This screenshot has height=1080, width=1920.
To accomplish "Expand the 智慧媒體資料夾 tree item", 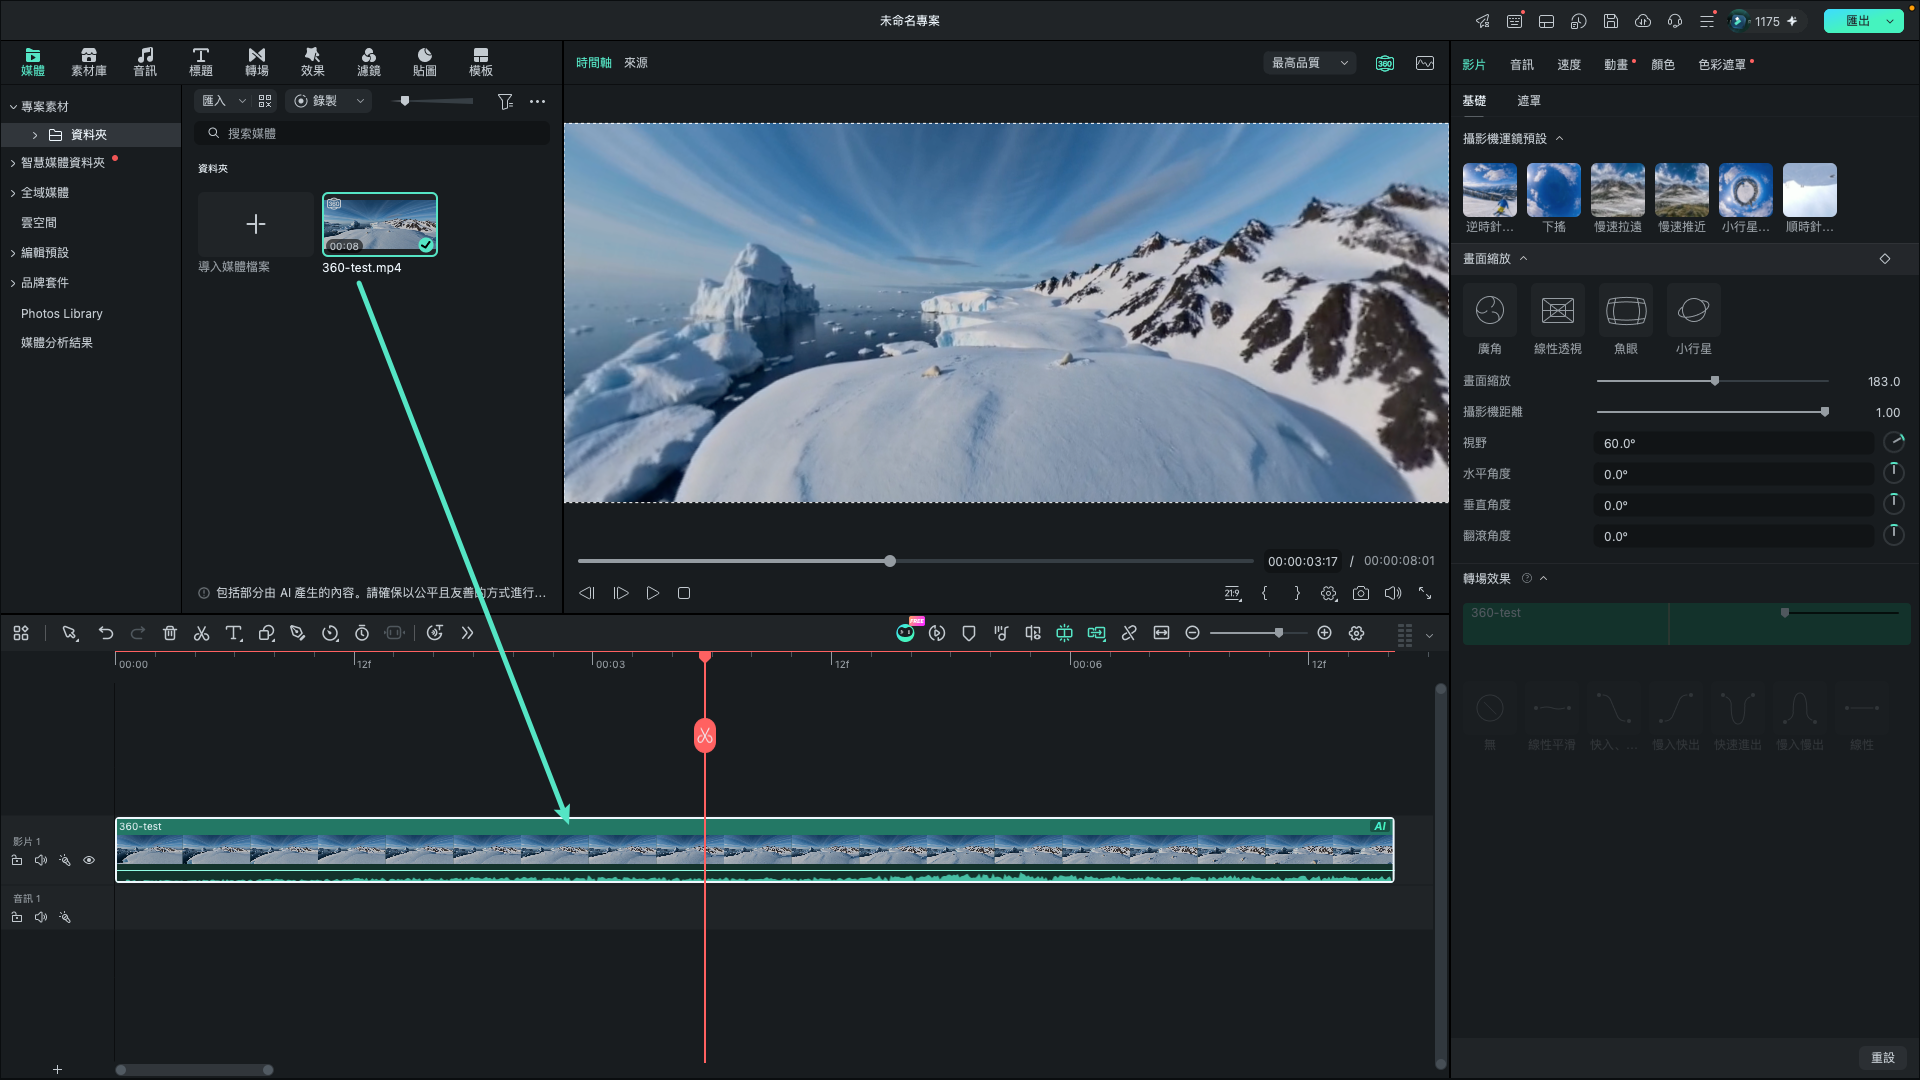I will [13, 163].
